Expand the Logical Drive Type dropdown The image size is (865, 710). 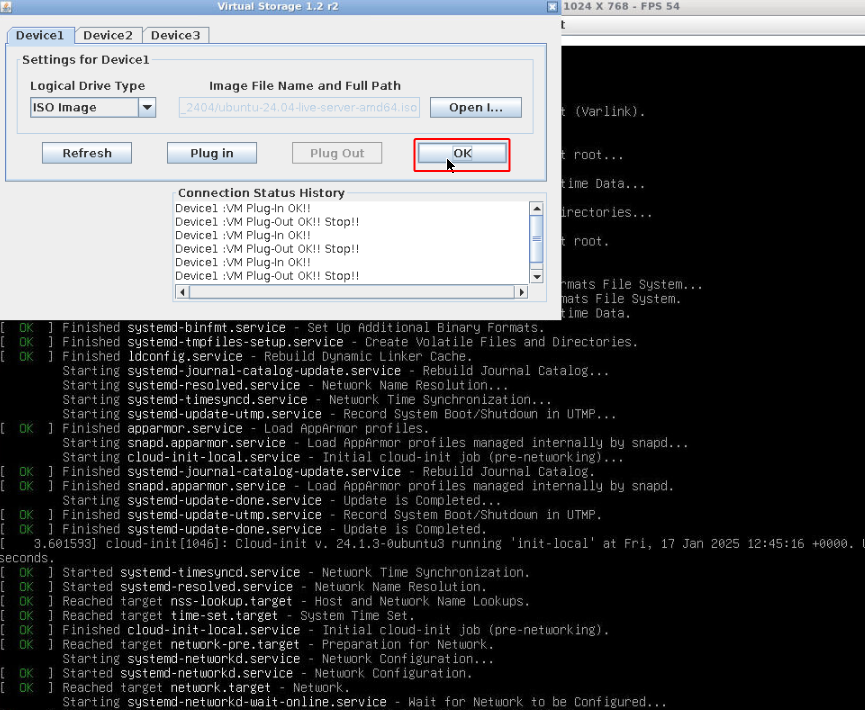click(147, 108)
